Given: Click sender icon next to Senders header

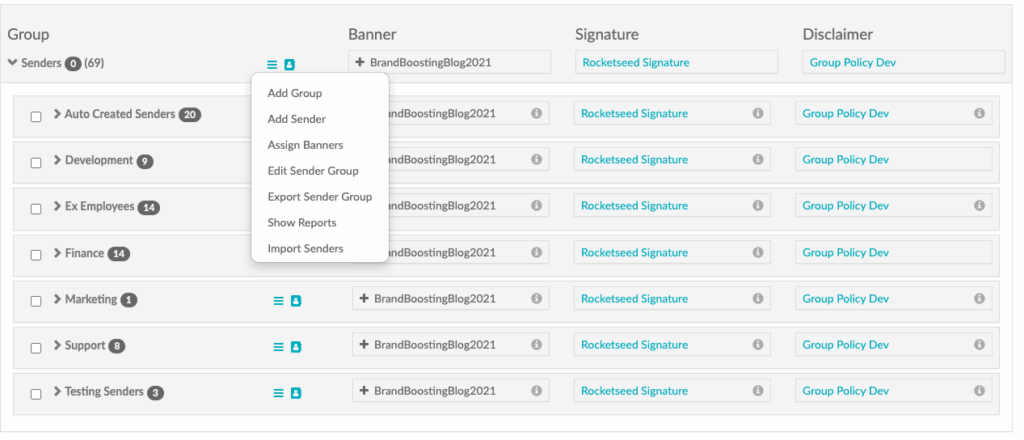Looking at the screenshot, I should click(289, 64).
